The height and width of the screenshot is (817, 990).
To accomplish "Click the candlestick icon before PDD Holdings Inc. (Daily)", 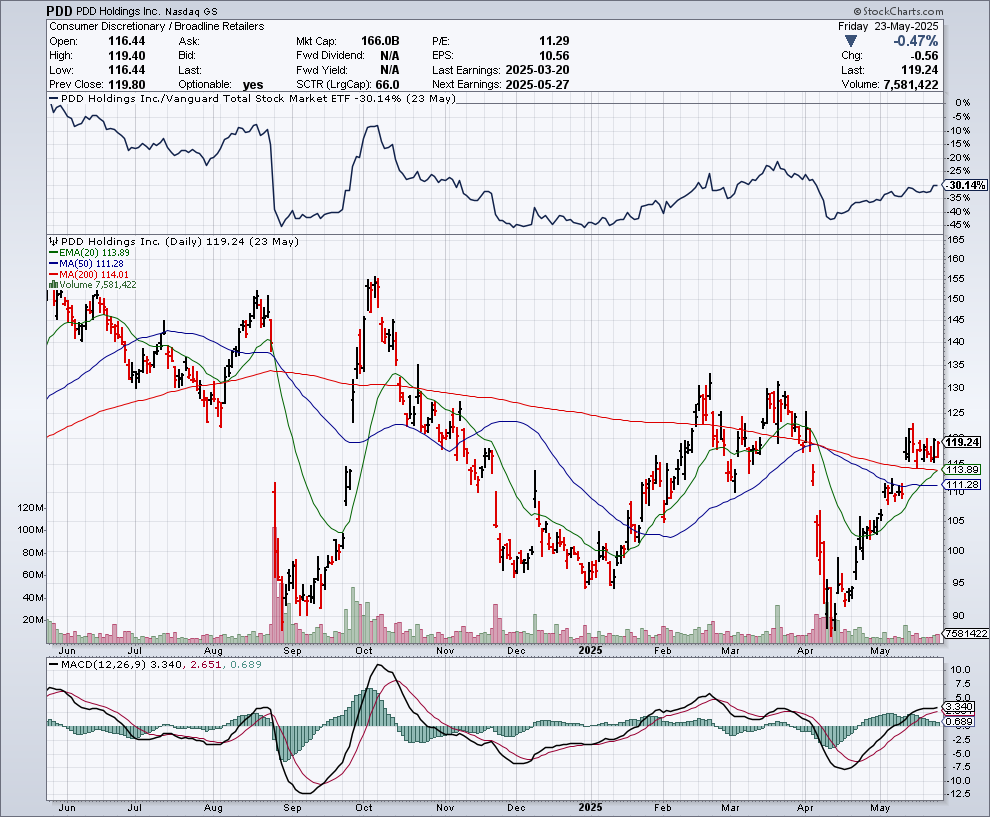I will pyautogui.click(x=54, y=241).
